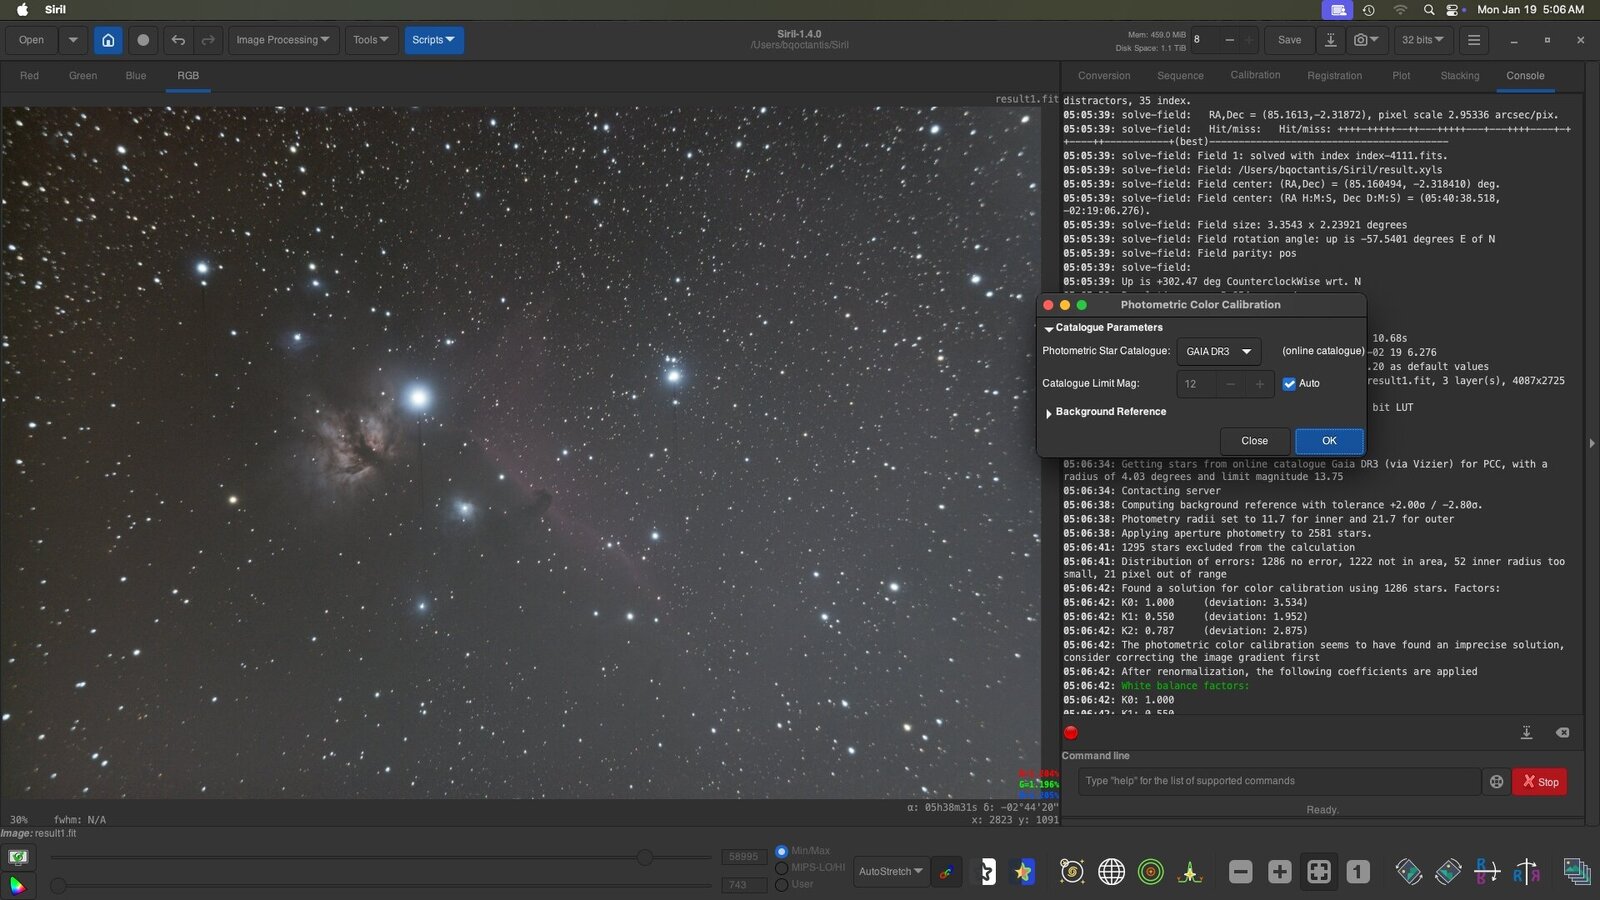The height and width of the screenshot is (900, 1600).
Task: Open the 32 bits dropdown
Action: (1422, 40)
